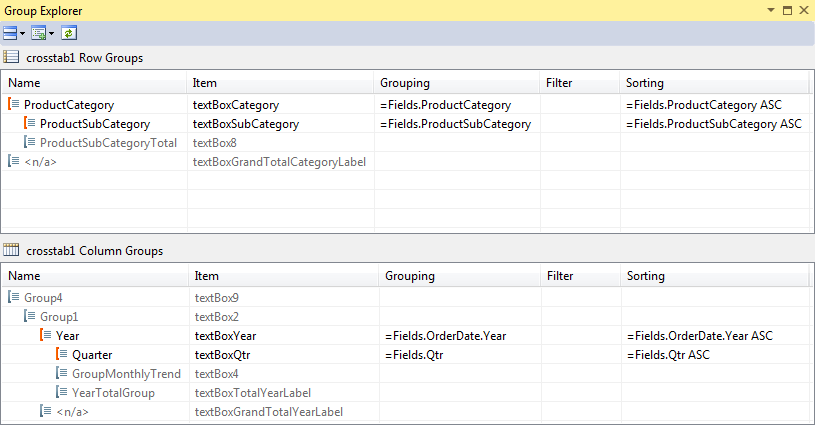
Task: Click Sorting column header in Column Groups
Action: click(x=715, y=276)
